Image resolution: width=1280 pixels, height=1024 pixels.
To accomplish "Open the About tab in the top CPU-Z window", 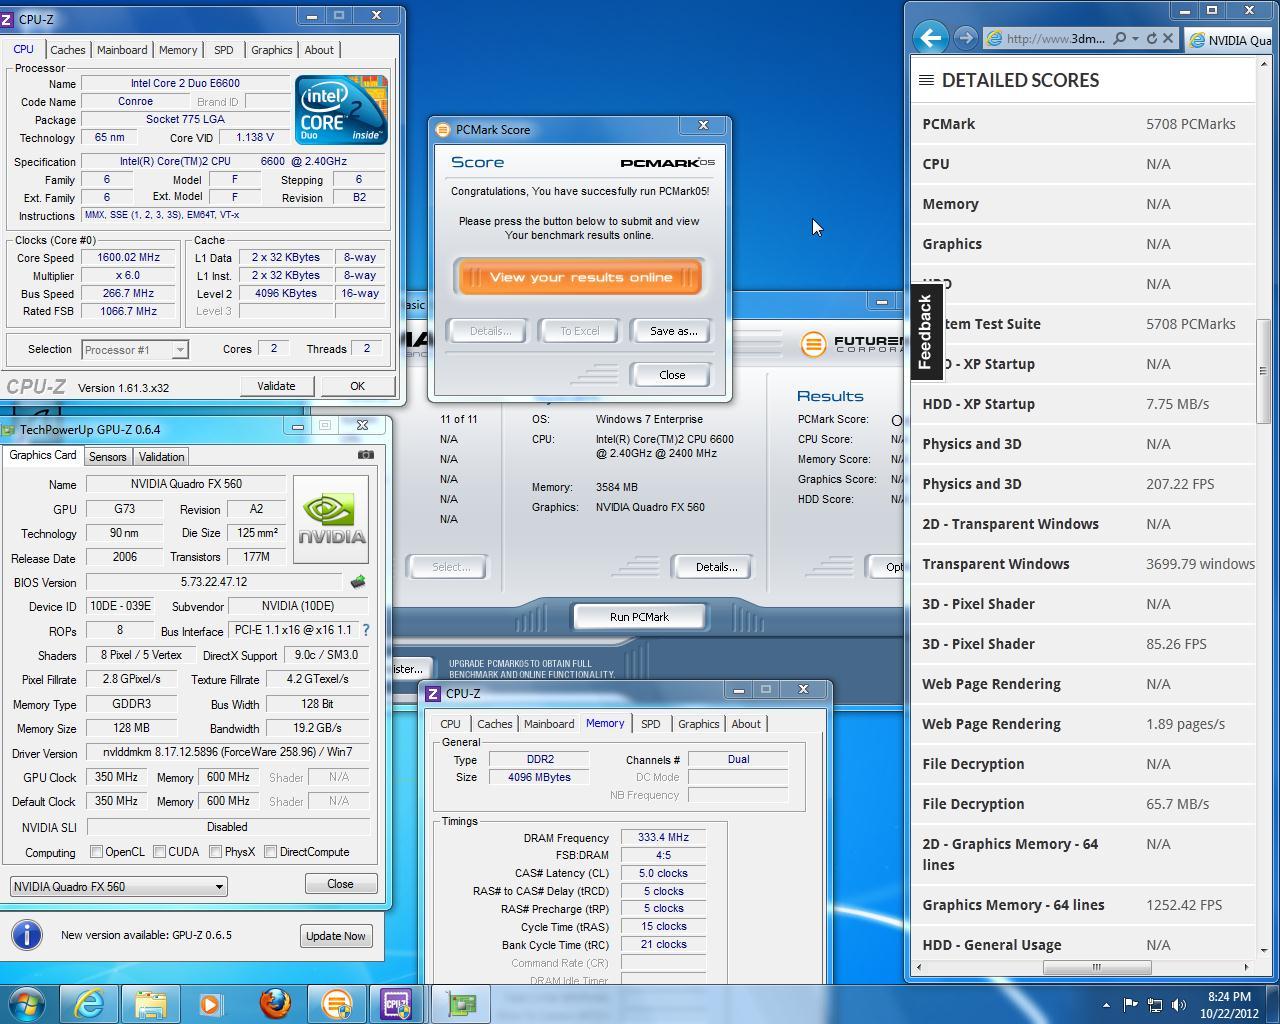I will [x=319, y=50].
